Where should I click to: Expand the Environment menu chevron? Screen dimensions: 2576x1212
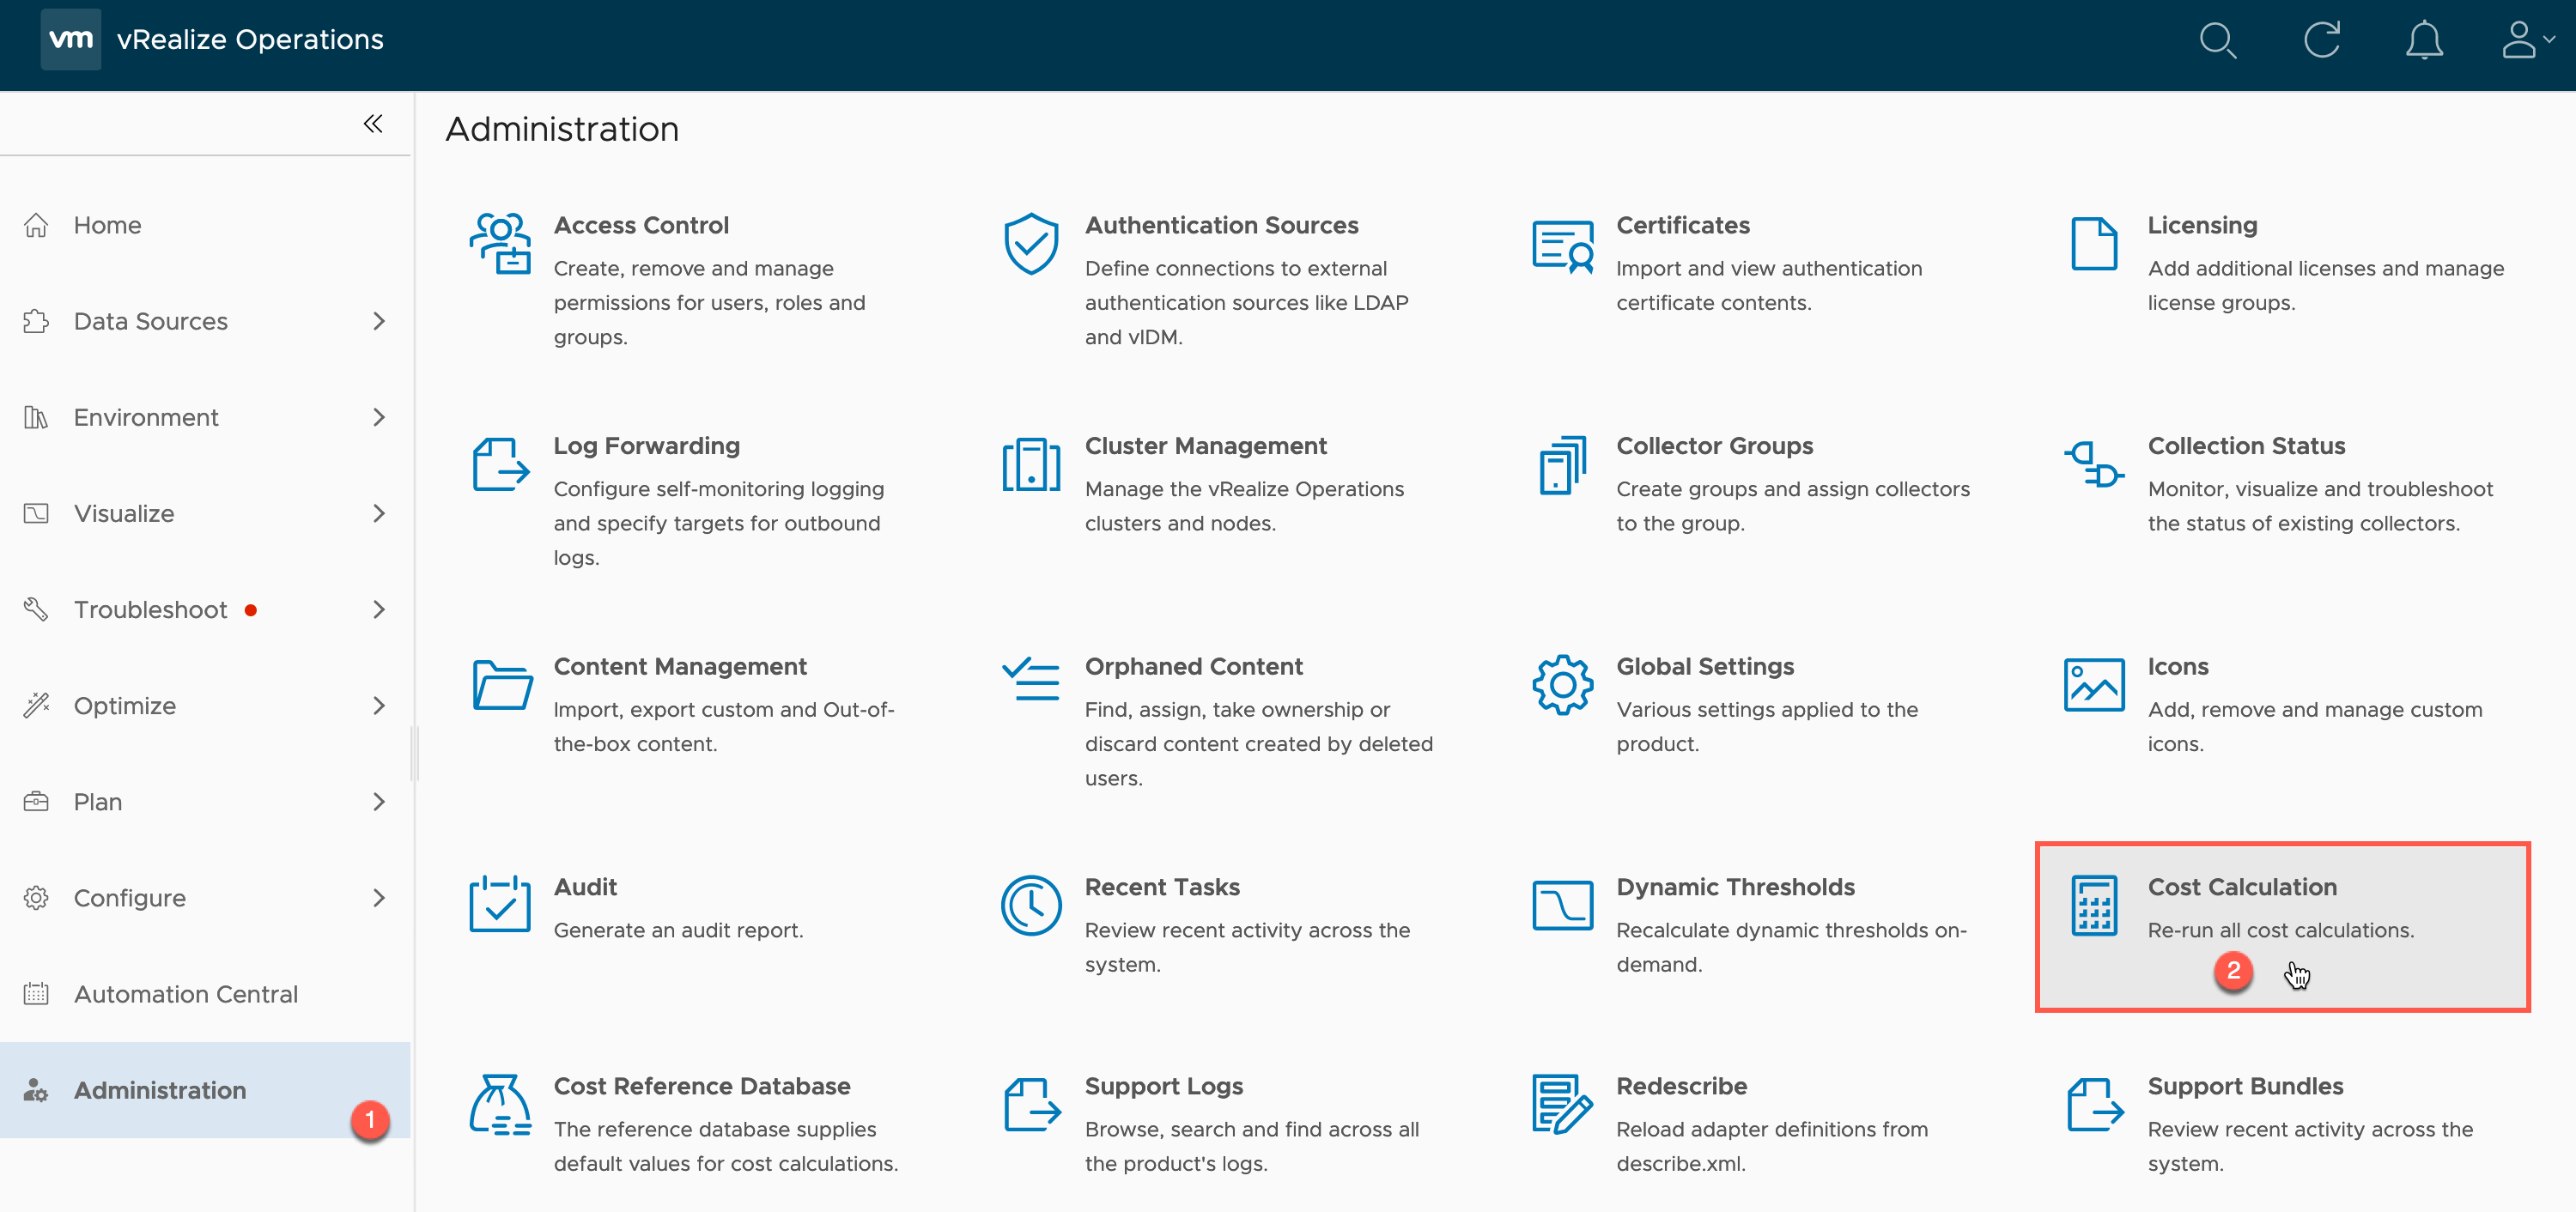(379, 417)
